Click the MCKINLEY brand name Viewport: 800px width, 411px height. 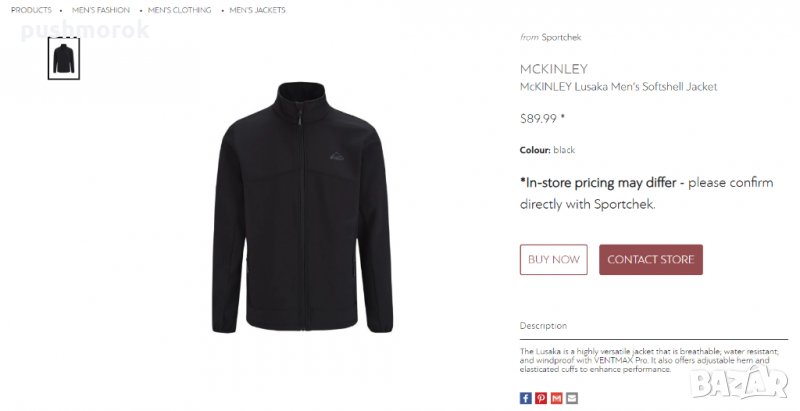pyautogui.click(x=554, y=69)
